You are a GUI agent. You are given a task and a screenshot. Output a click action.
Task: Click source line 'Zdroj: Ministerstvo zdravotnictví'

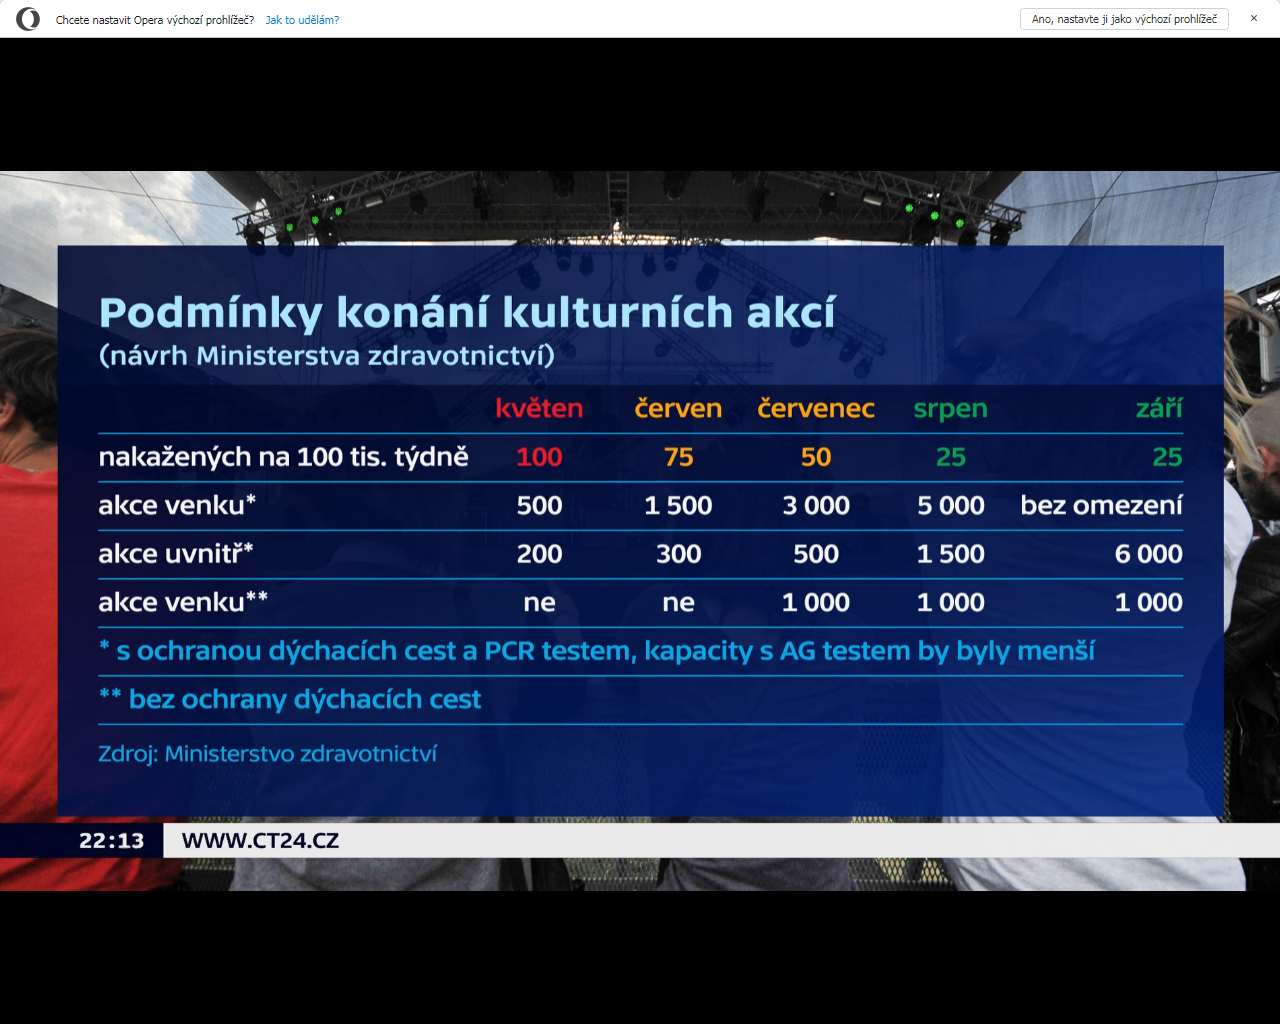click(x=268, y=753)
